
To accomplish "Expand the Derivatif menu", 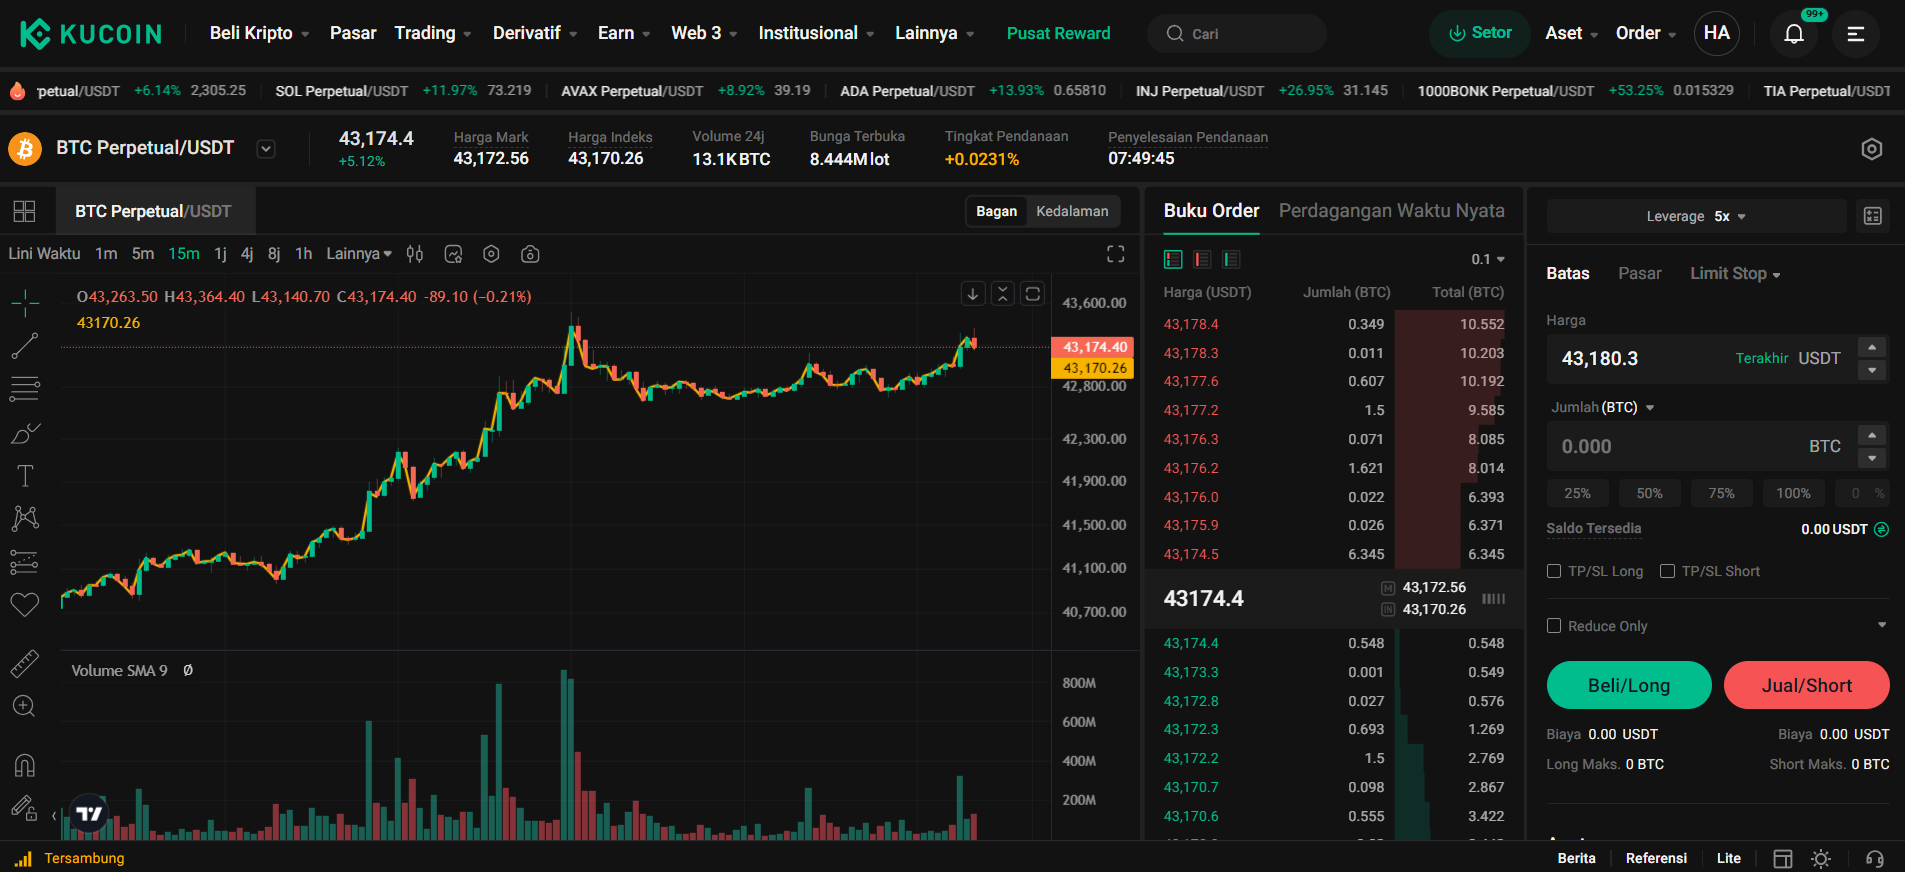I will [x=535, y=33].
